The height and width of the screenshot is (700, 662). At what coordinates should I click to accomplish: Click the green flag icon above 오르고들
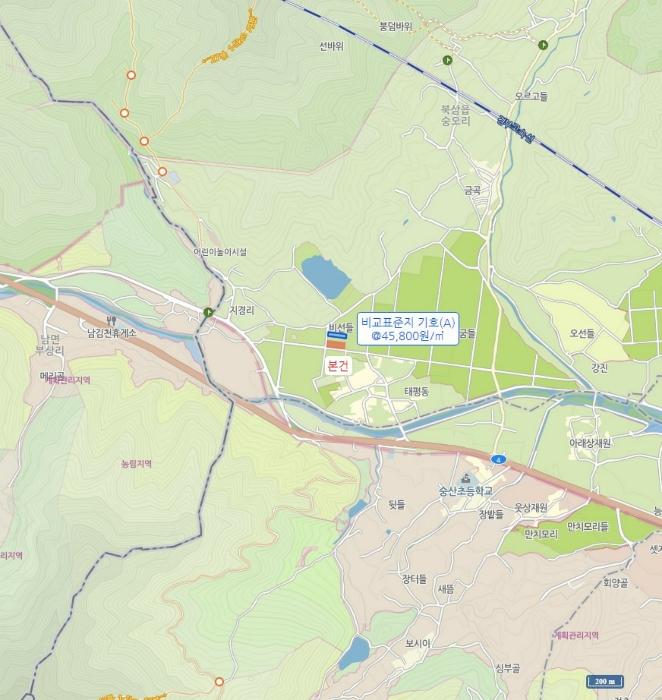(x=543, y=45)
